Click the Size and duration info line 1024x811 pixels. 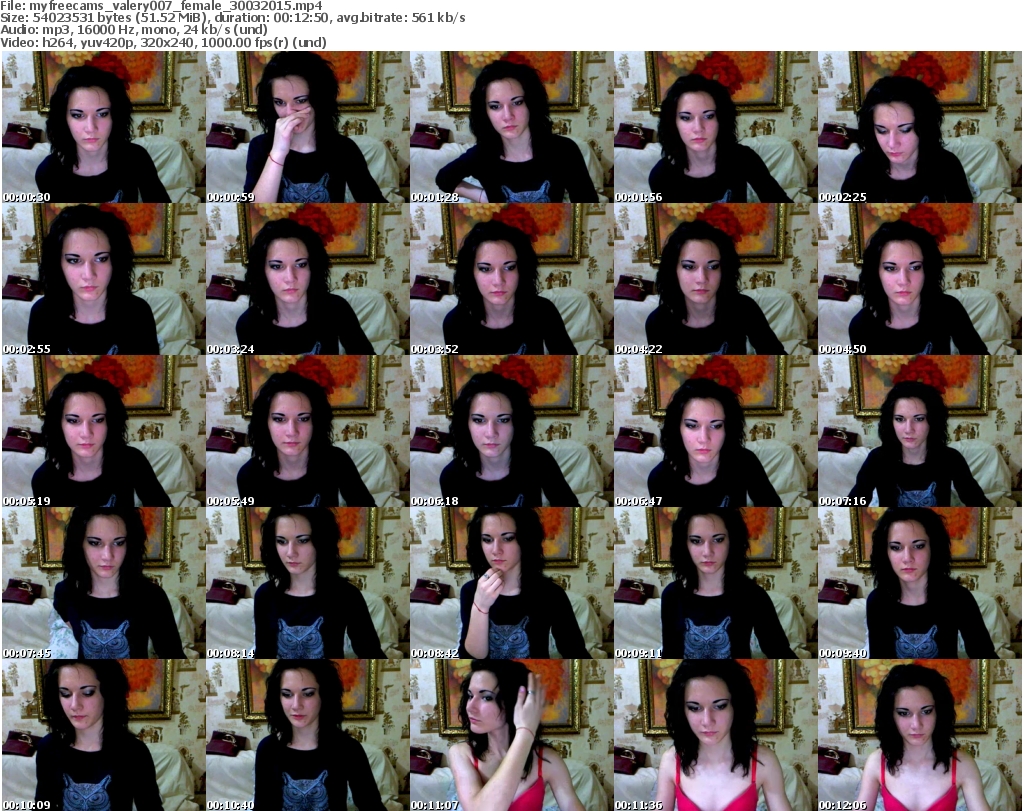click(232, 18)
